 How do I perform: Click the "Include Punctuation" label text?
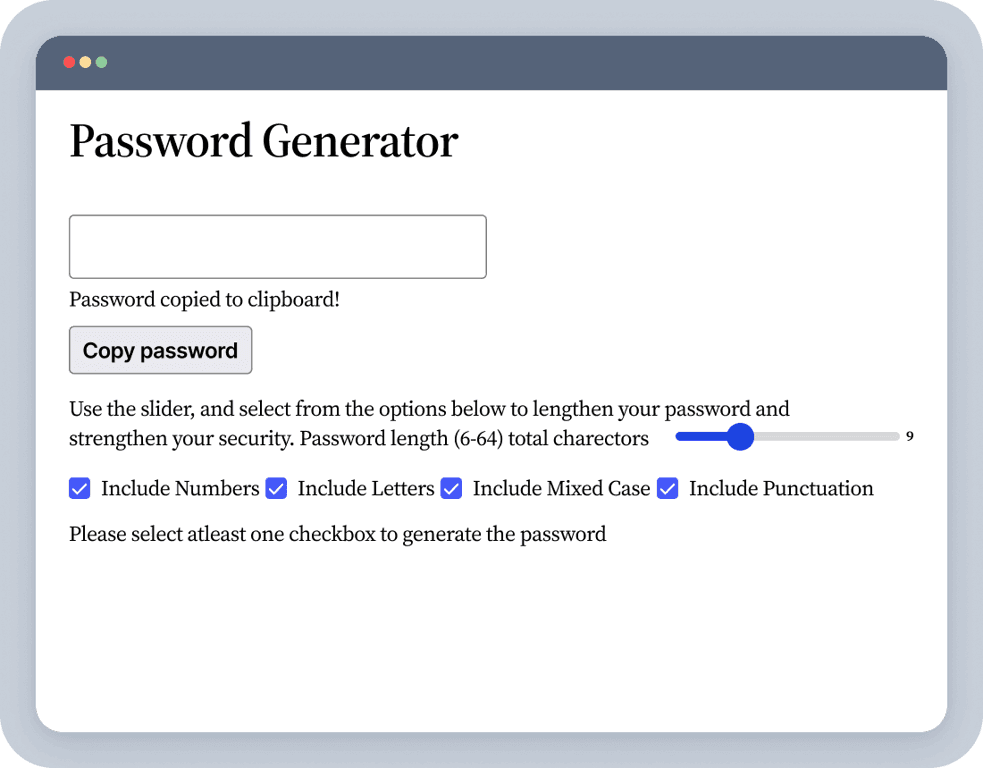(x=781, y=489)
